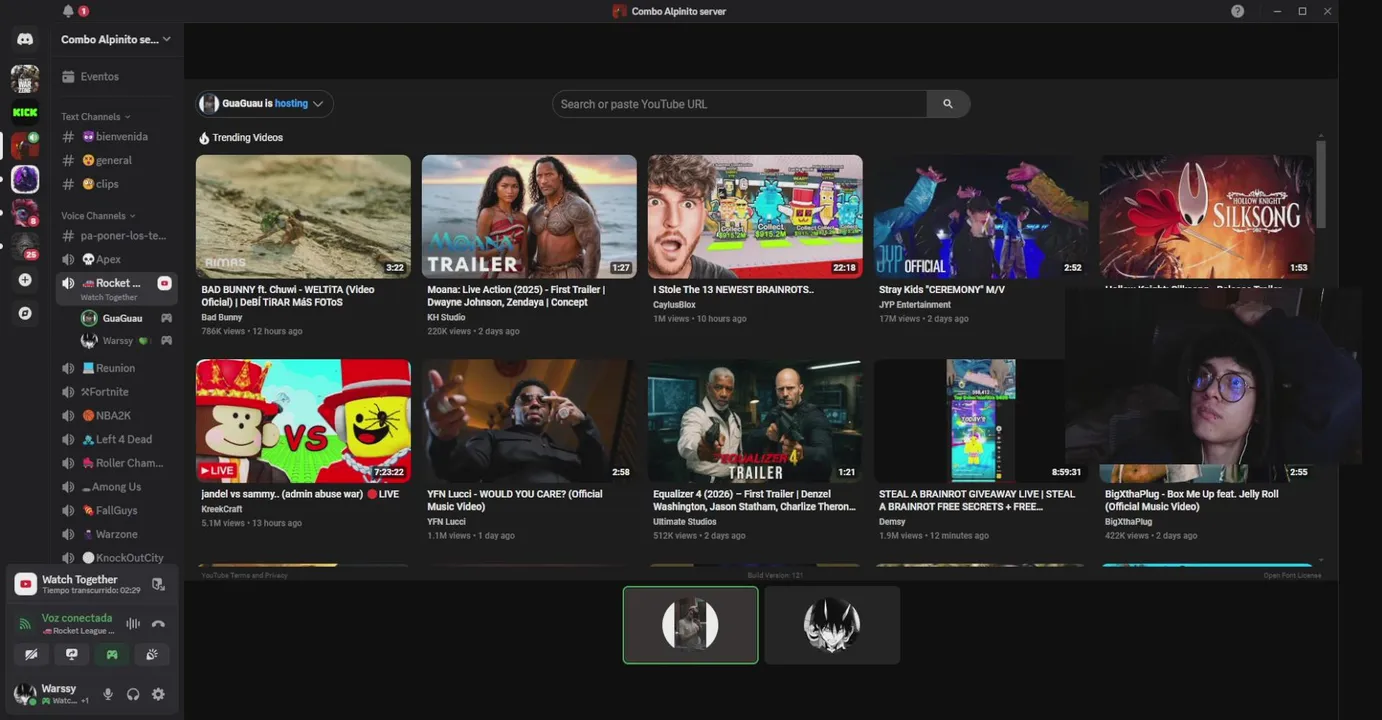Click the controller icon next to GuaGuau
This screenshot has height=720, width=1382.
166,318
